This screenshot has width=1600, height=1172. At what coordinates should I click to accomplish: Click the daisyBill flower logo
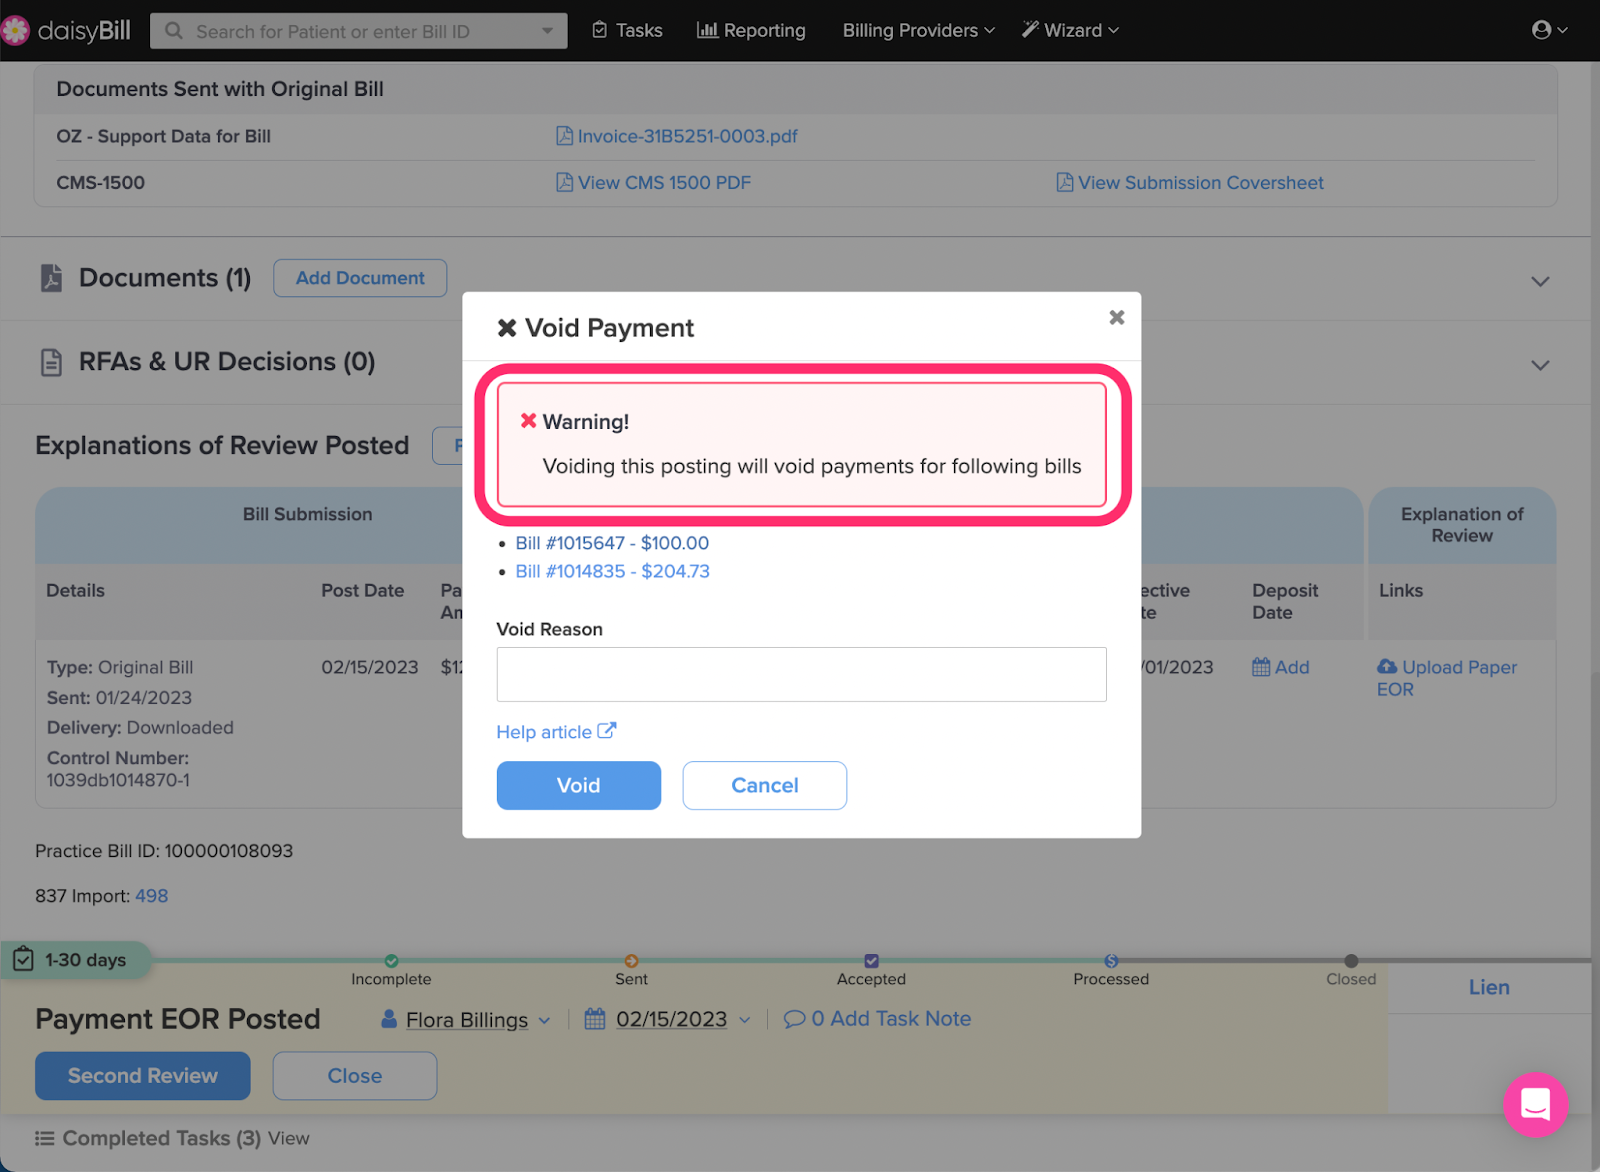[16, 30]
